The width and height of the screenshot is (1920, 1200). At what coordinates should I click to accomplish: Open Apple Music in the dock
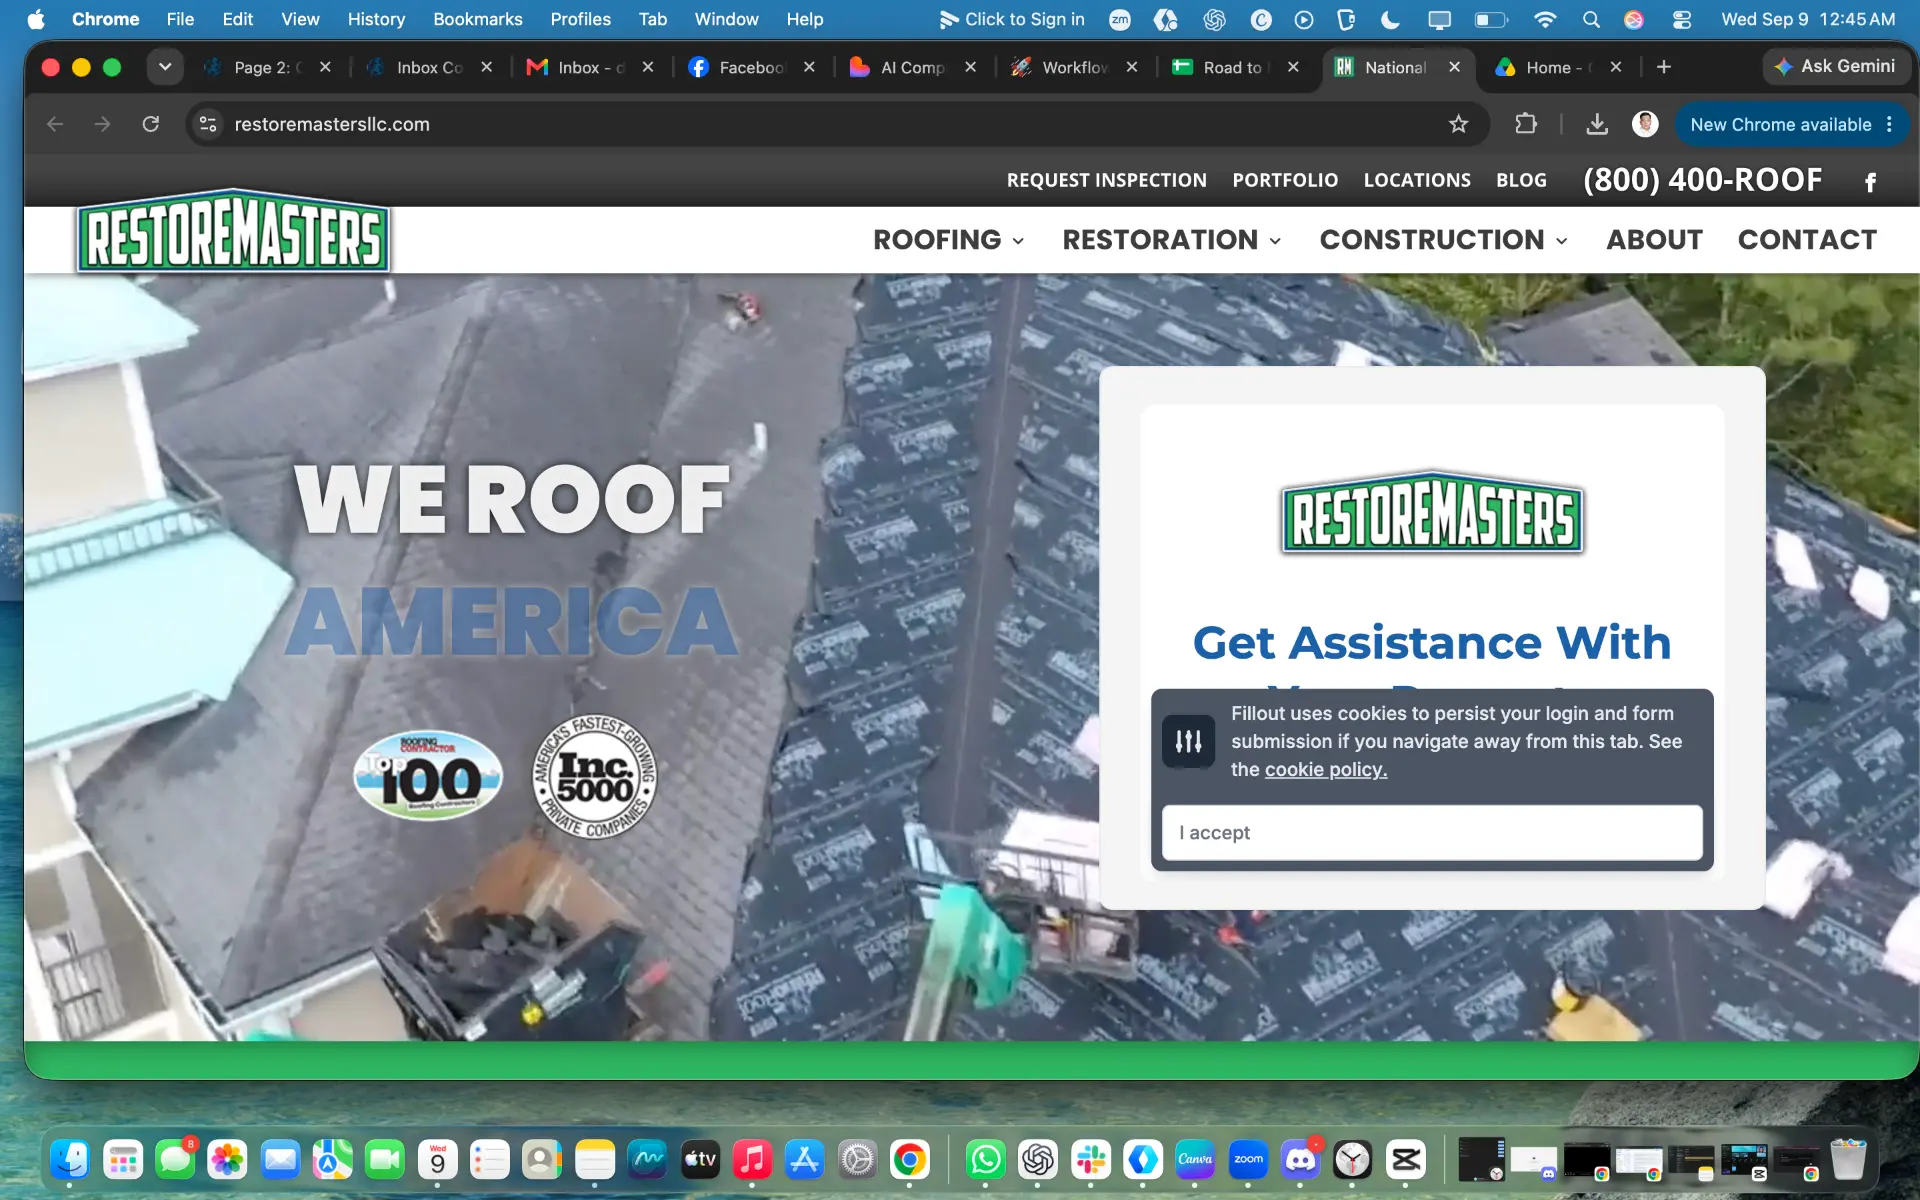752,1159
